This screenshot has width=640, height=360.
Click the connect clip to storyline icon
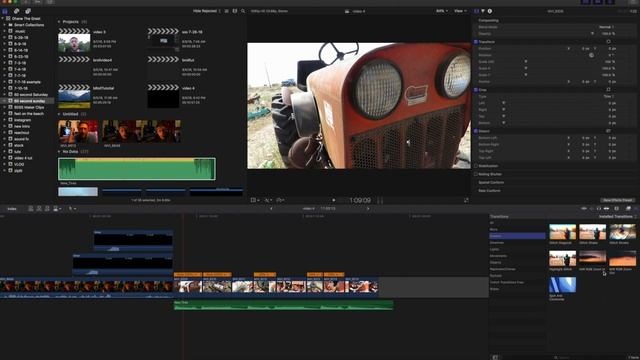coord(31,209)
